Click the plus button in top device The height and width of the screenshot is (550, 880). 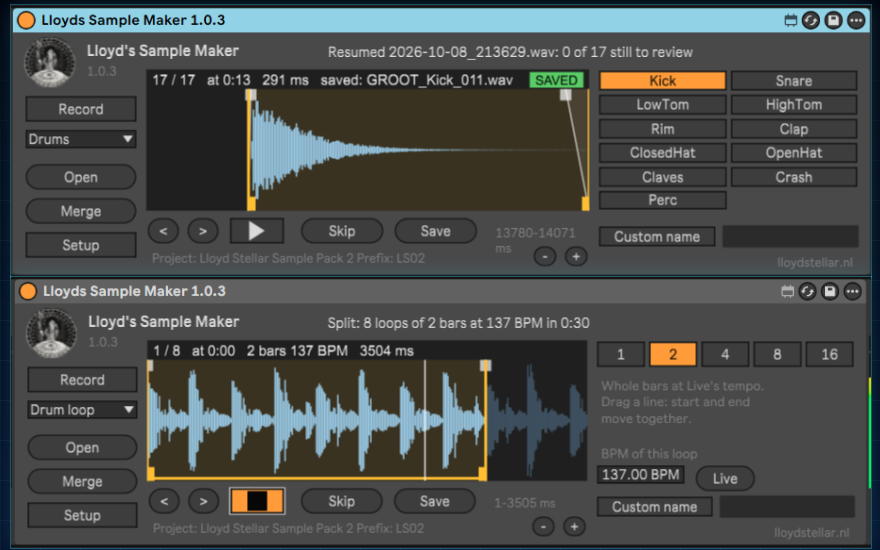coord(576,256)
